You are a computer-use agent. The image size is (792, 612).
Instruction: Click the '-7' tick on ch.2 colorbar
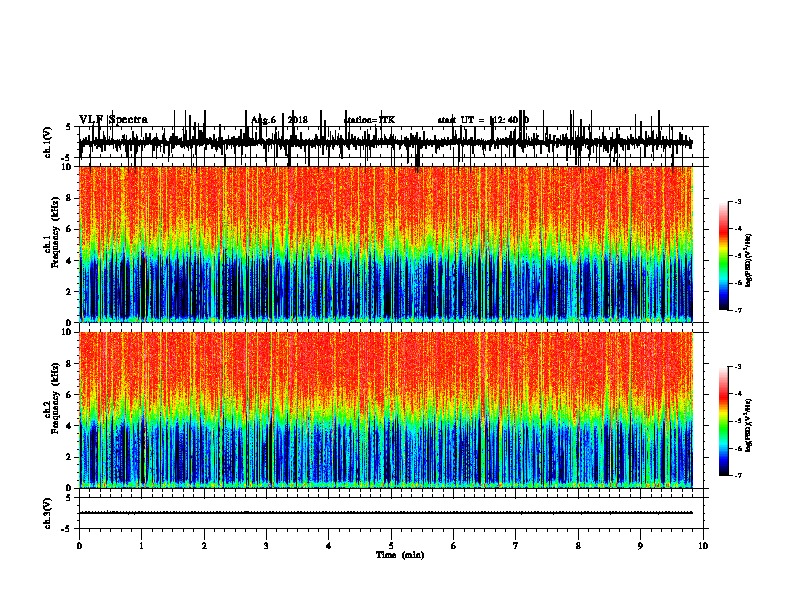(737, 475)
